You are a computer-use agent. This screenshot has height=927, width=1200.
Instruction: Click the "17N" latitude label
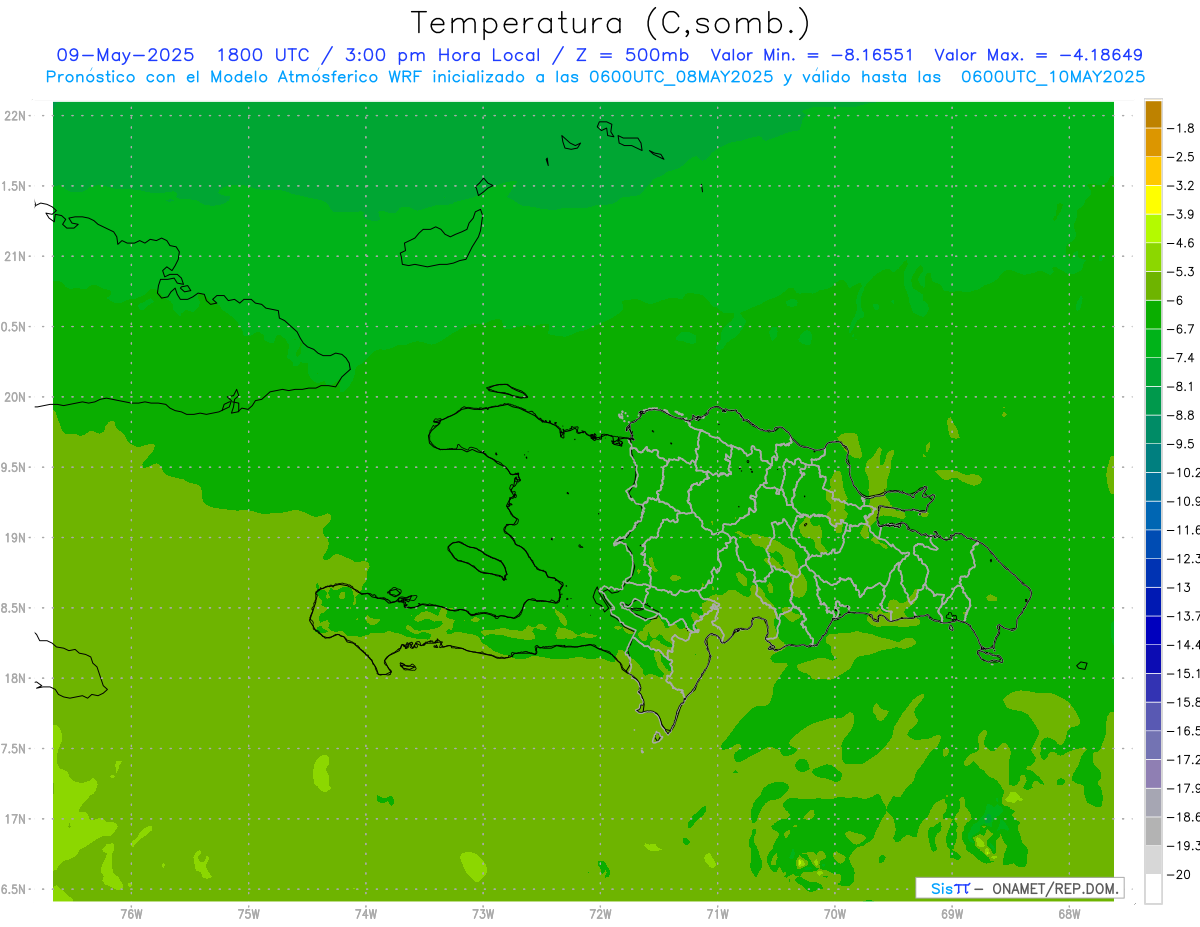[15, 819]
